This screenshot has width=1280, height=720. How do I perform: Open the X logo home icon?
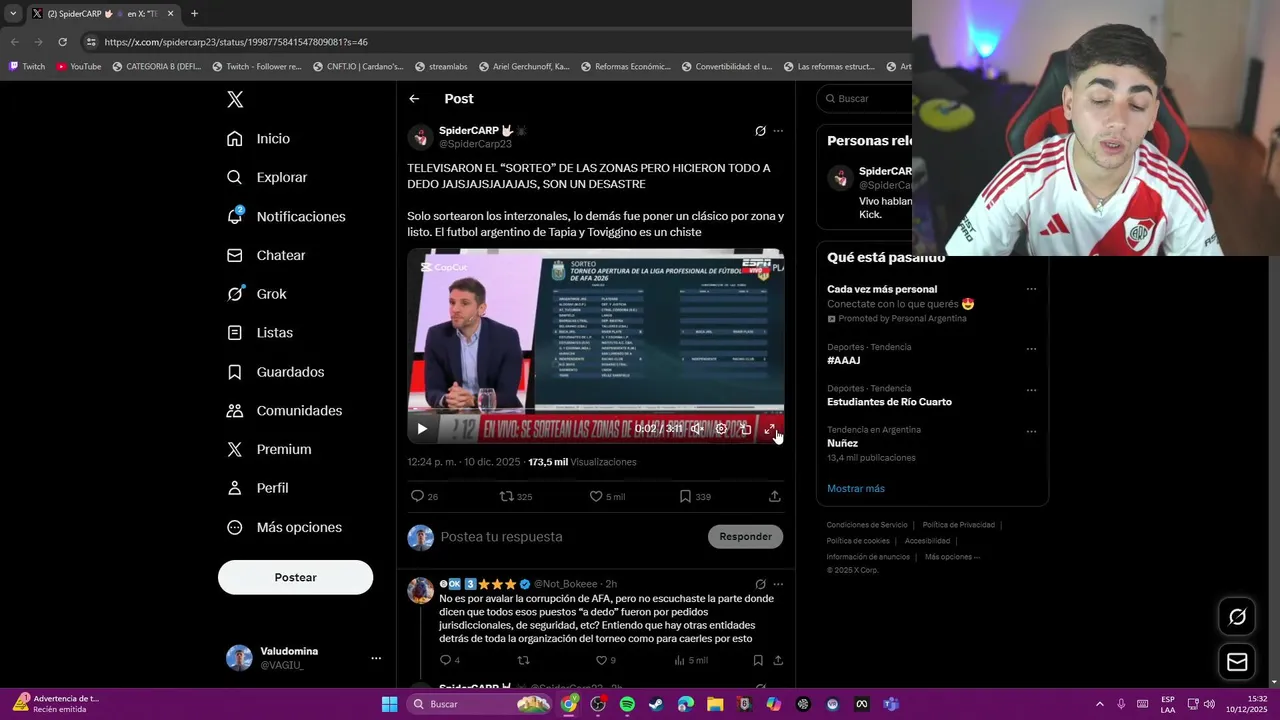(x=235, y=99)
